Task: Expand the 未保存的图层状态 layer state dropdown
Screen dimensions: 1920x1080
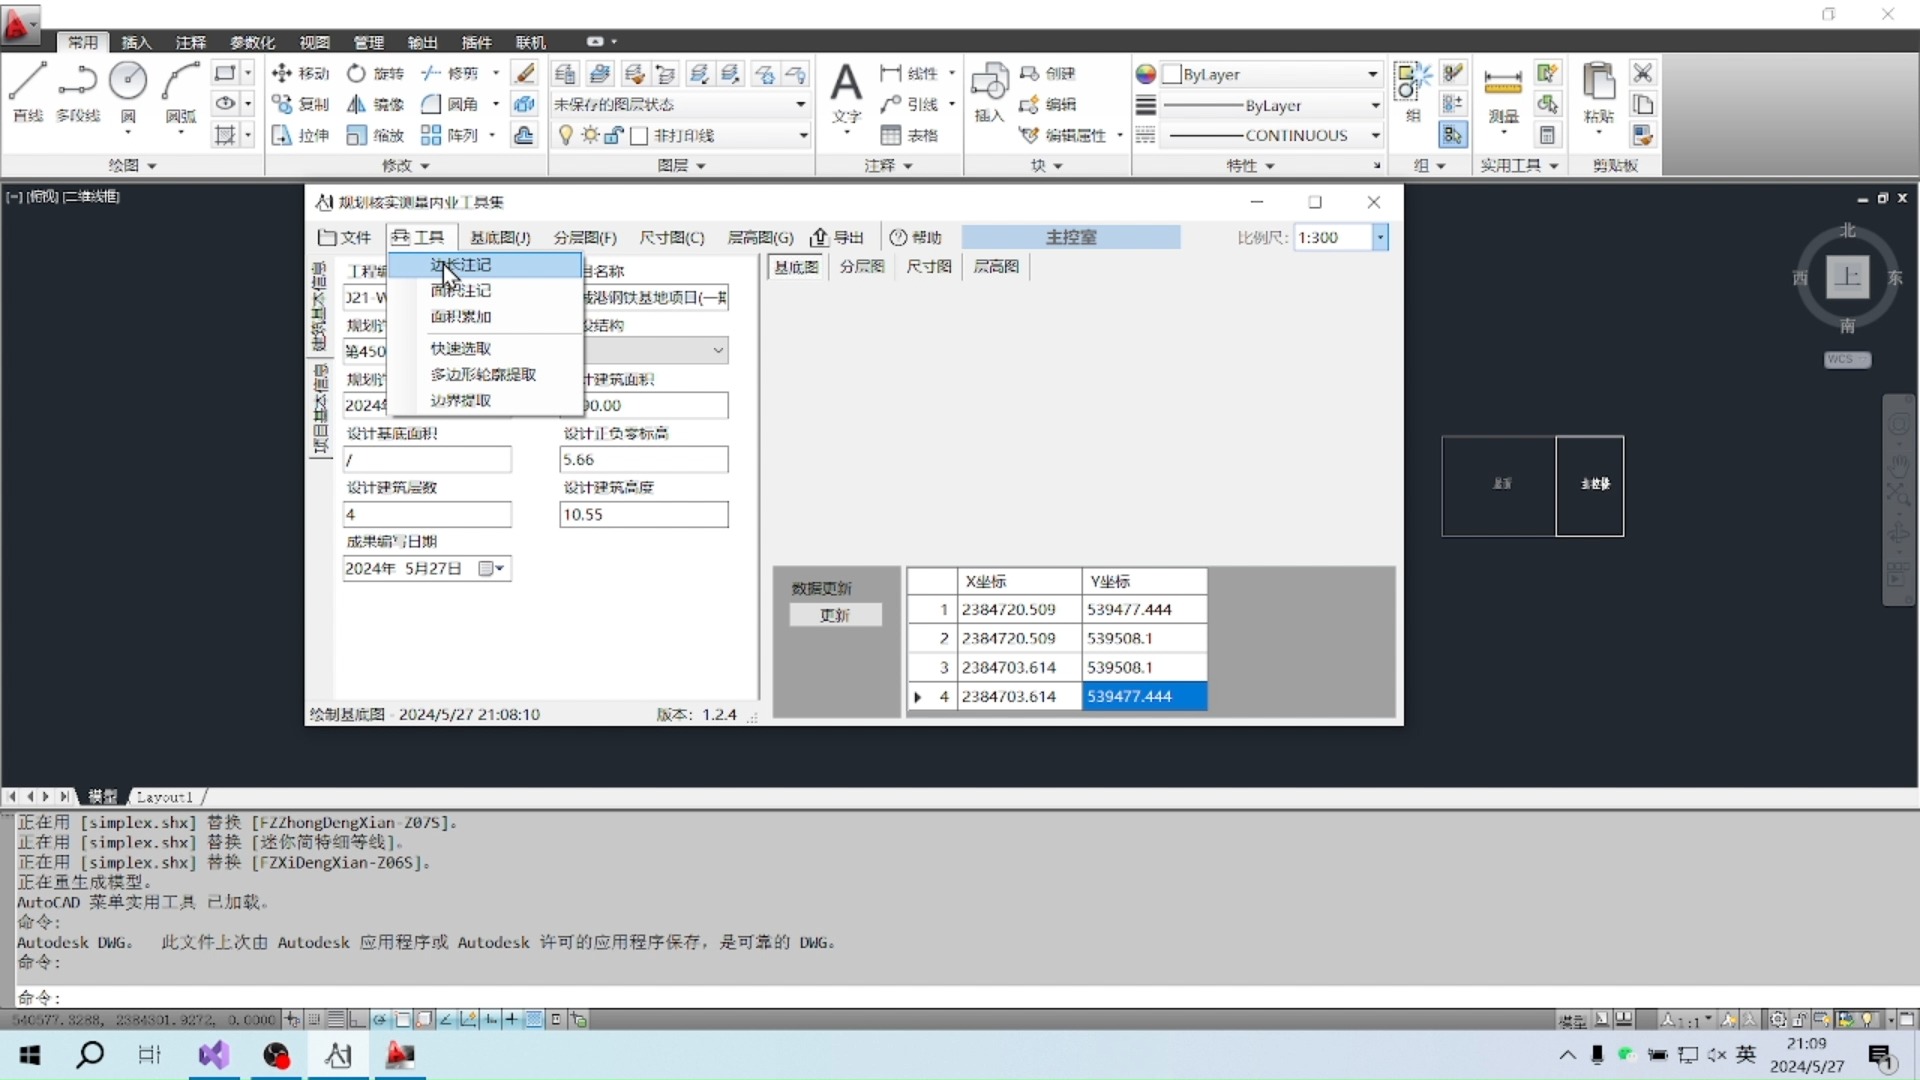Action: pos(800,104)
